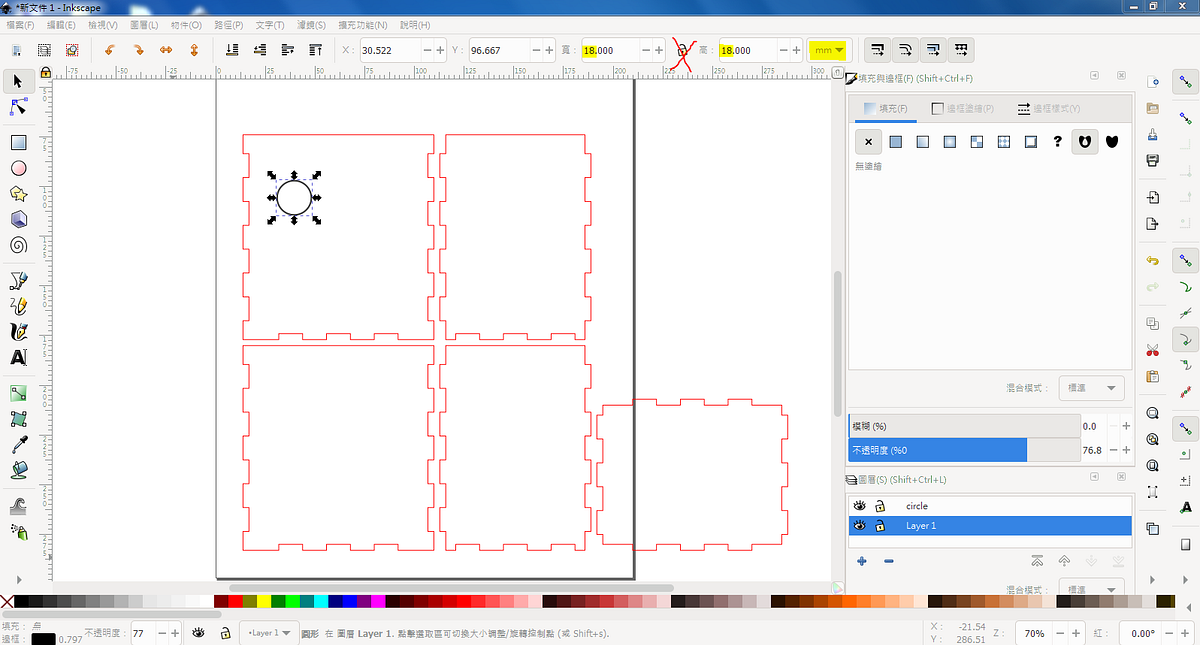Toggle current layer lock in status bar
The image size is (1200, 645).
coord(226,633)
